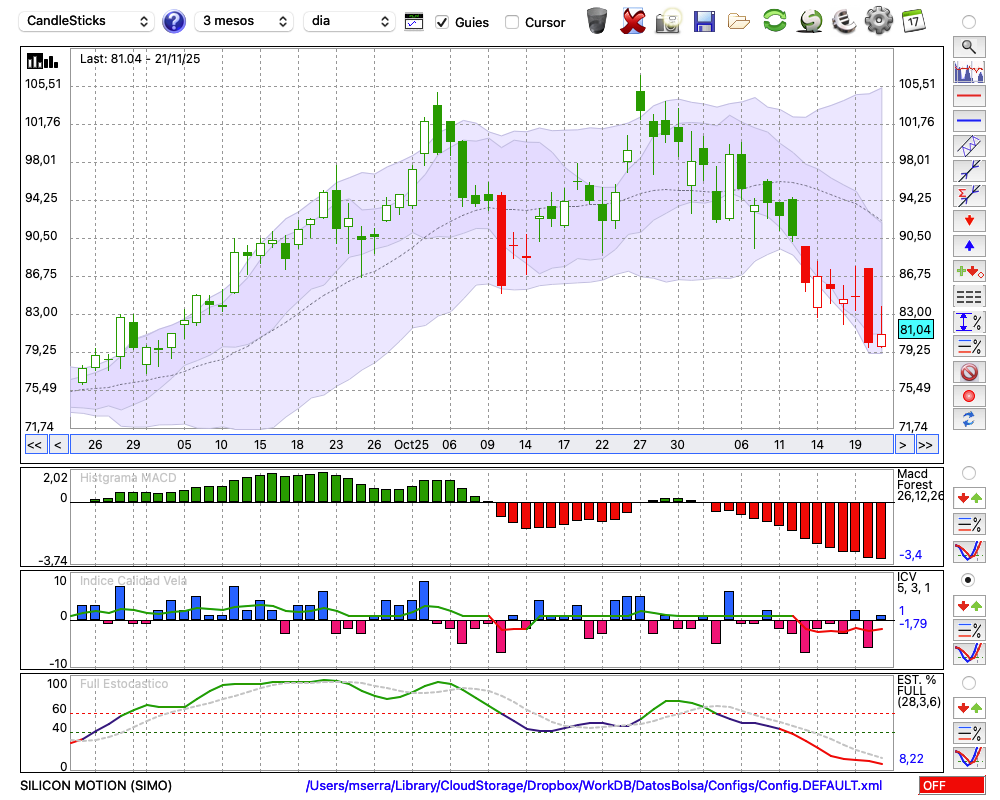The height and width of the screenshot is (800, 1000).
Task: Click red-green arrows in ICV panel
Action: pyautogui.click(x=969, y=605)
